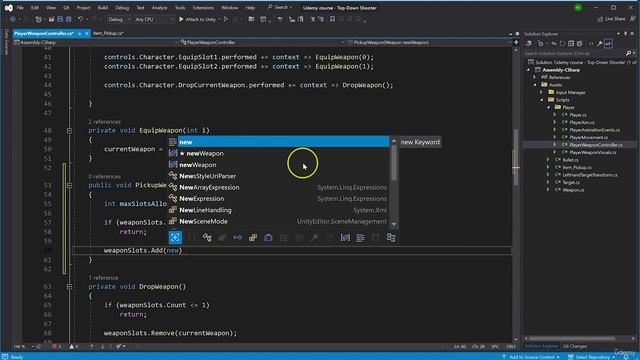Select the 'new' keyword completion item
Screen dimensions: 640x360
283,142
